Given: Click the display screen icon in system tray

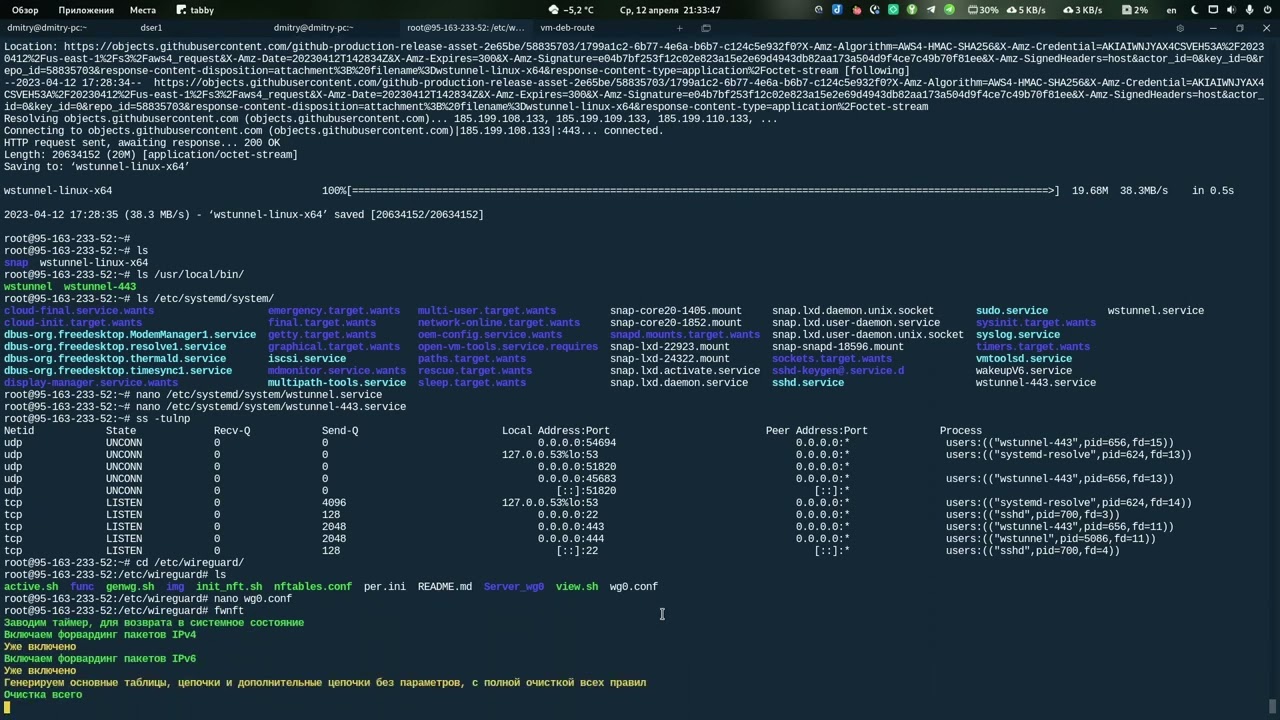Looking at the screenshot, I should coord(1213,10).
